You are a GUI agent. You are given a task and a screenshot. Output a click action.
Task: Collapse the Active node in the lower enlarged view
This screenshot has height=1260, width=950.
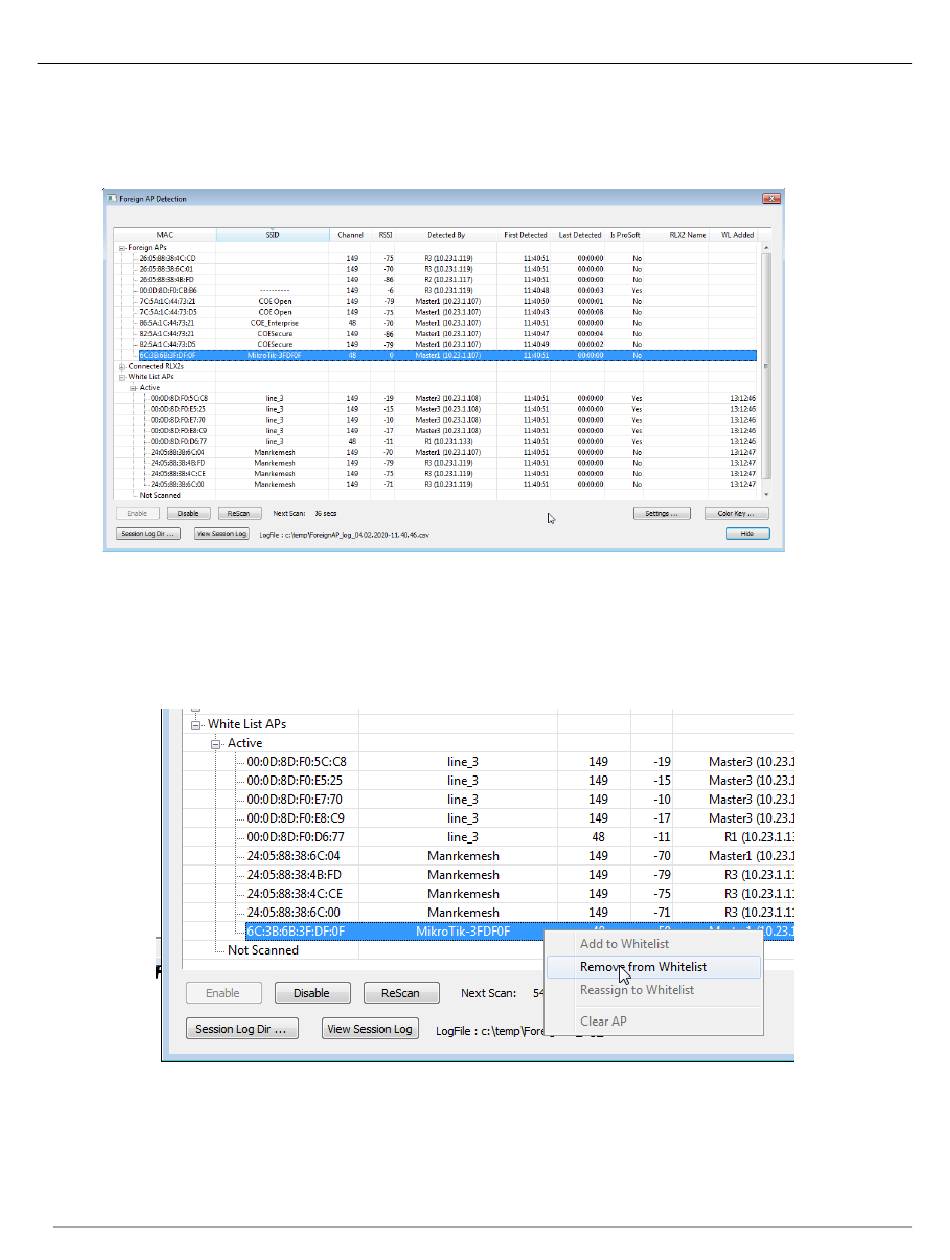[x=217, y=743]
